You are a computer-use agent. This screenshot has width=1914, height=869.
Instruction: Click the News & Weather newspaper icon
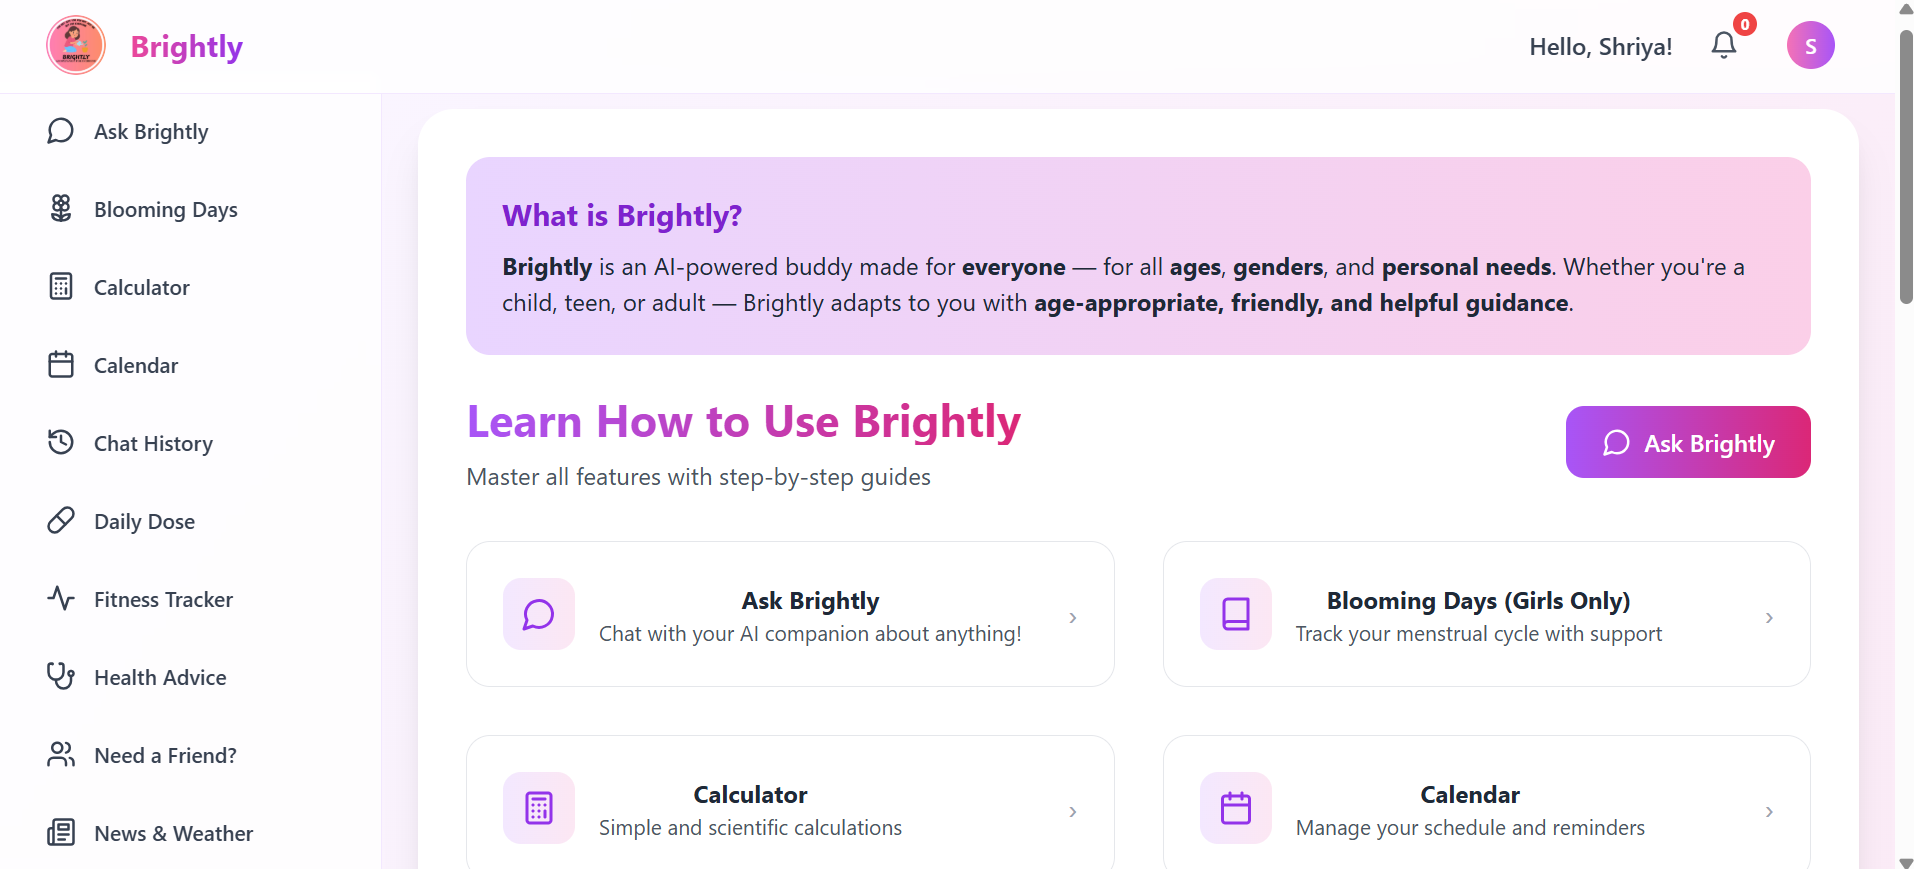click(60, 832)
